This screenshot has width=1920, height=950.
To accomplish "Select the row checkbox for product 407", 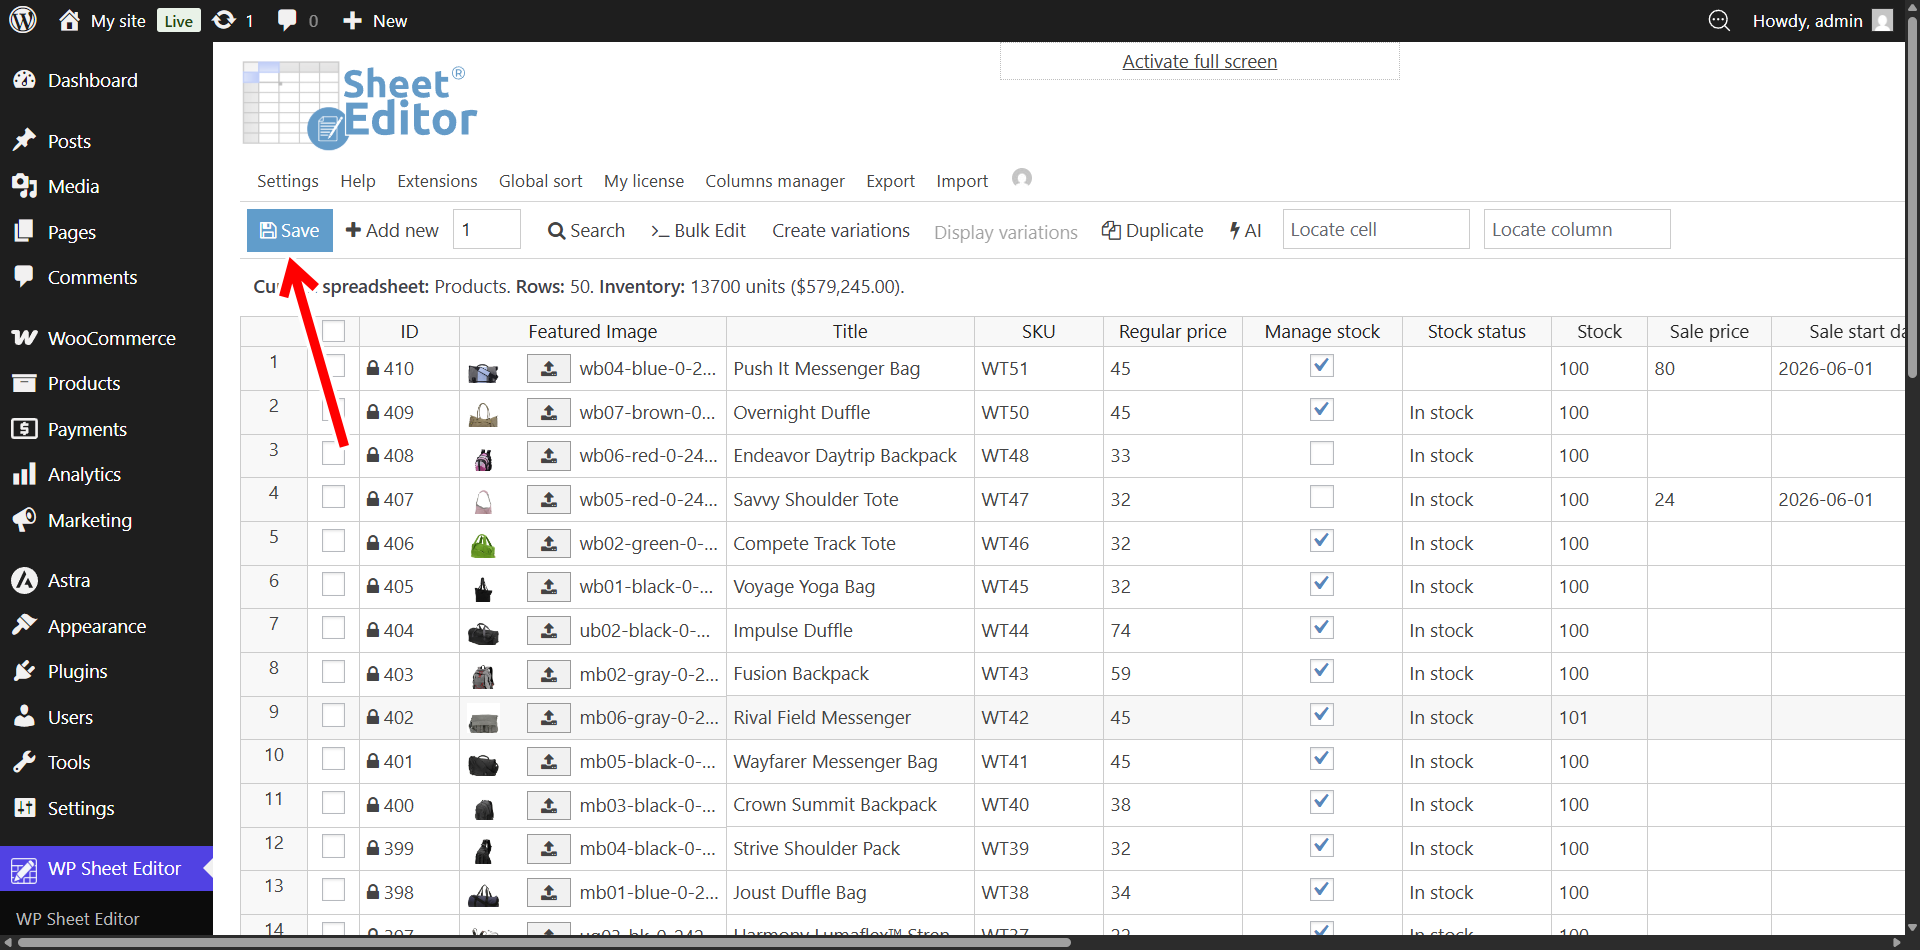I will pos(333,497).
